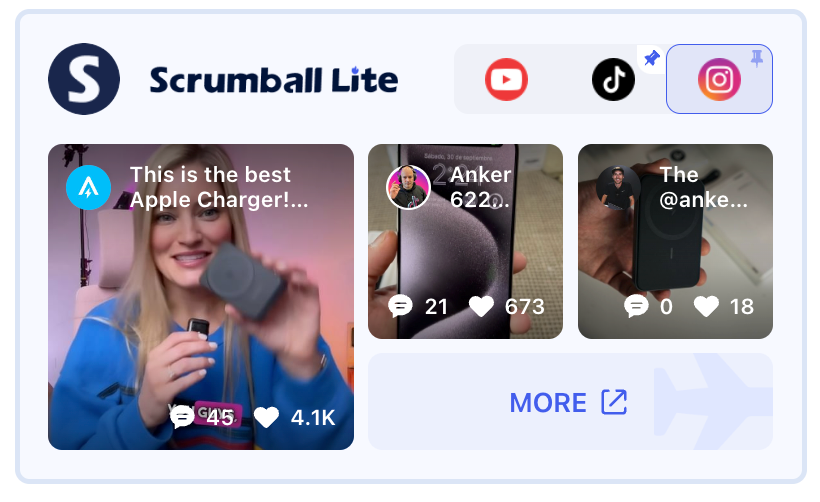Open the best Apple Charger video thumbnail

click(x=201, y=297)
